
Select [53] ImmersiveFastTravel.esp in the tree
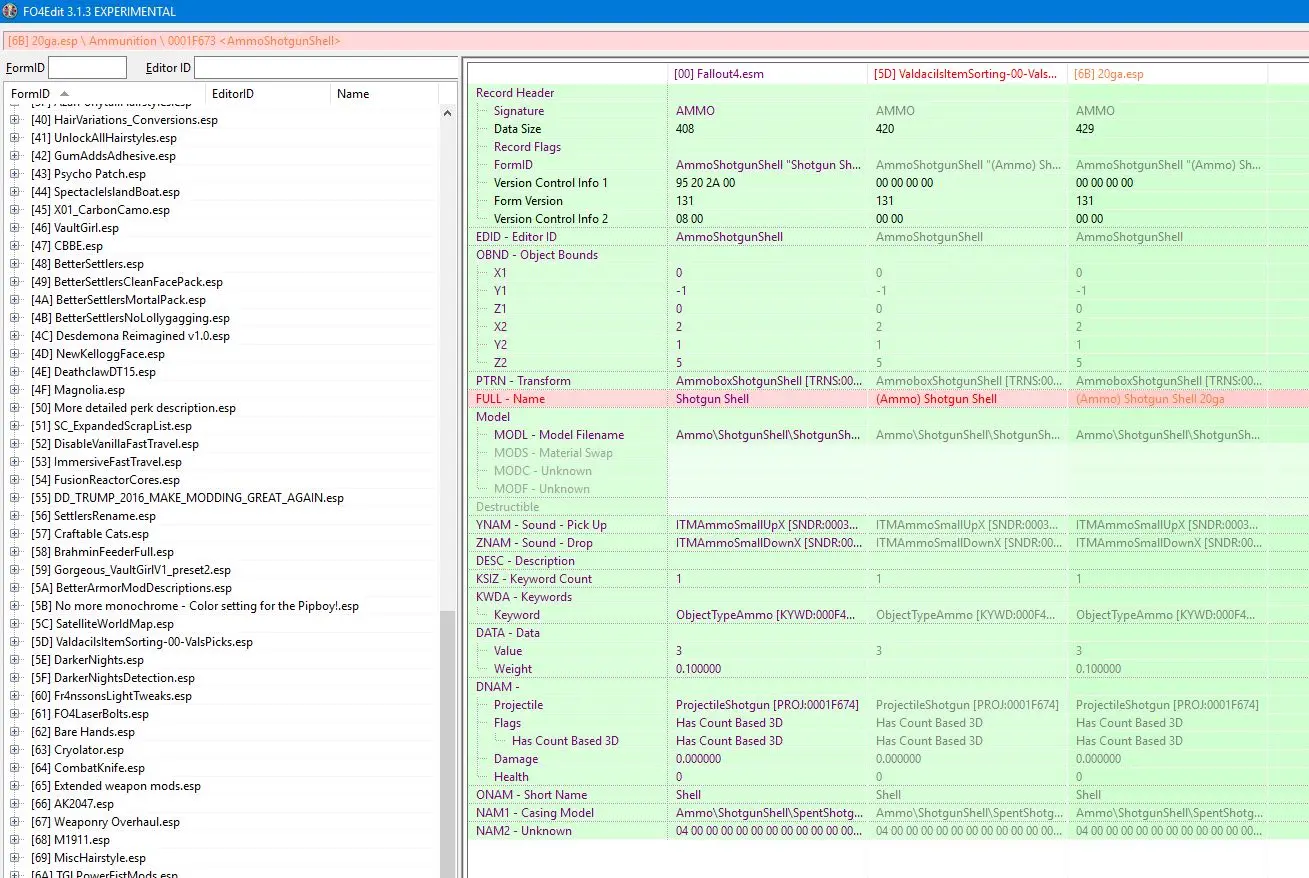pos(106,462)
